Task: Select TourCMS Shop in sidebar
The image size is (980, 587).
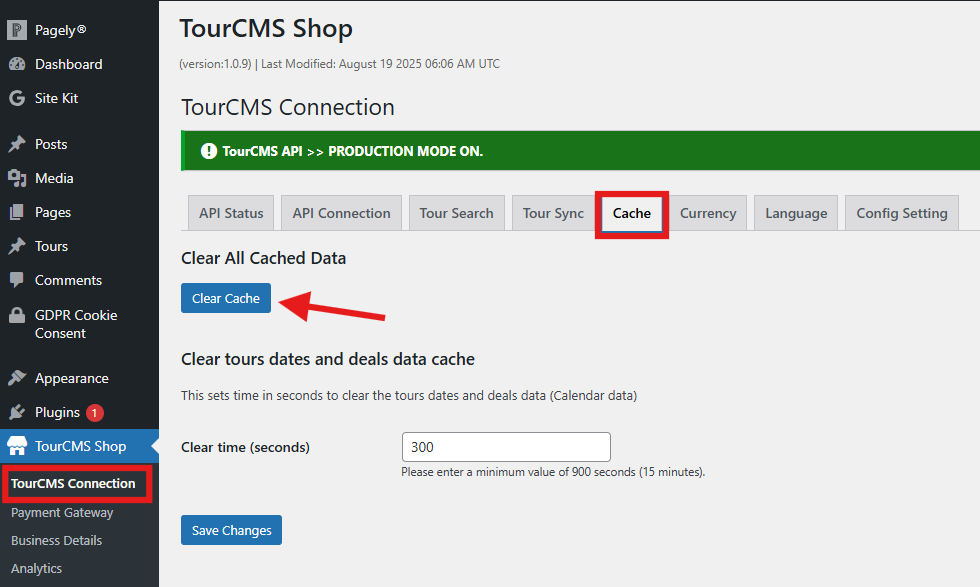Action: pos(79,446)
